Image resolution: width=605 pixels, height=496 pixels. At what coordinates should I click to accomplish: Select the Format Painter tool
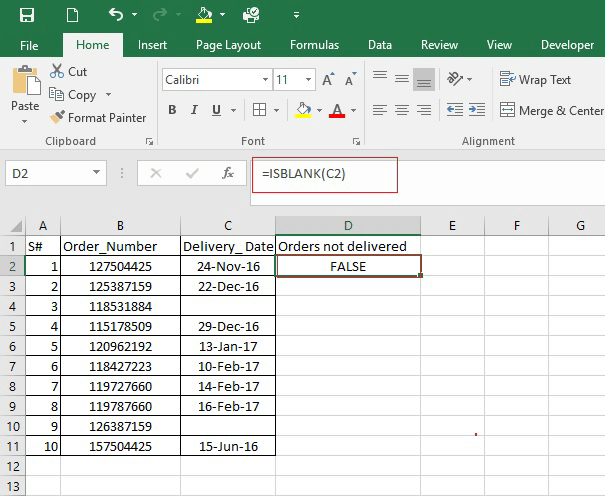(x=97, y=117)
